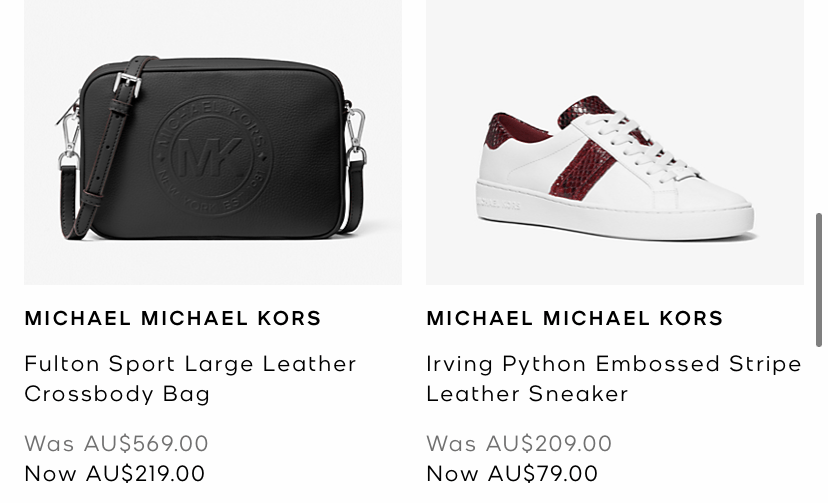This screenshot has height=503, width=828.
Task: Click the Michael Michael Kors brand above Fulton bag
Action: (x=173, y=318)
